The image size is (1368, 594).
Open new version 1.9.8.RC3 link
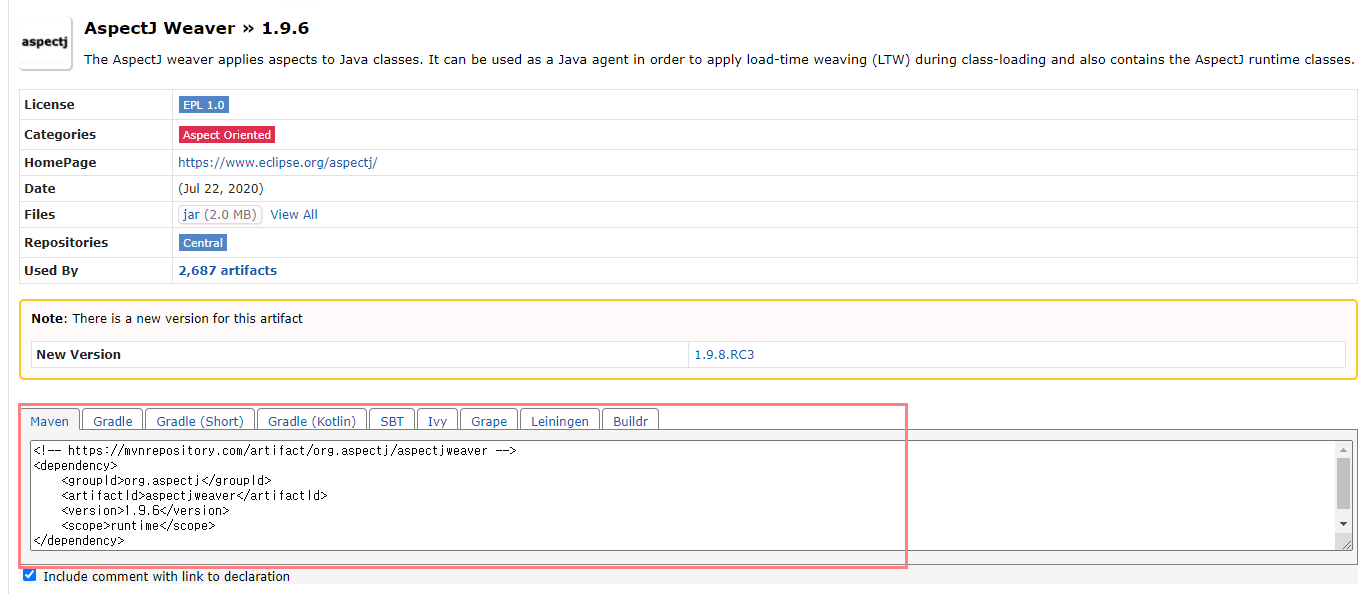pos(724,354)
